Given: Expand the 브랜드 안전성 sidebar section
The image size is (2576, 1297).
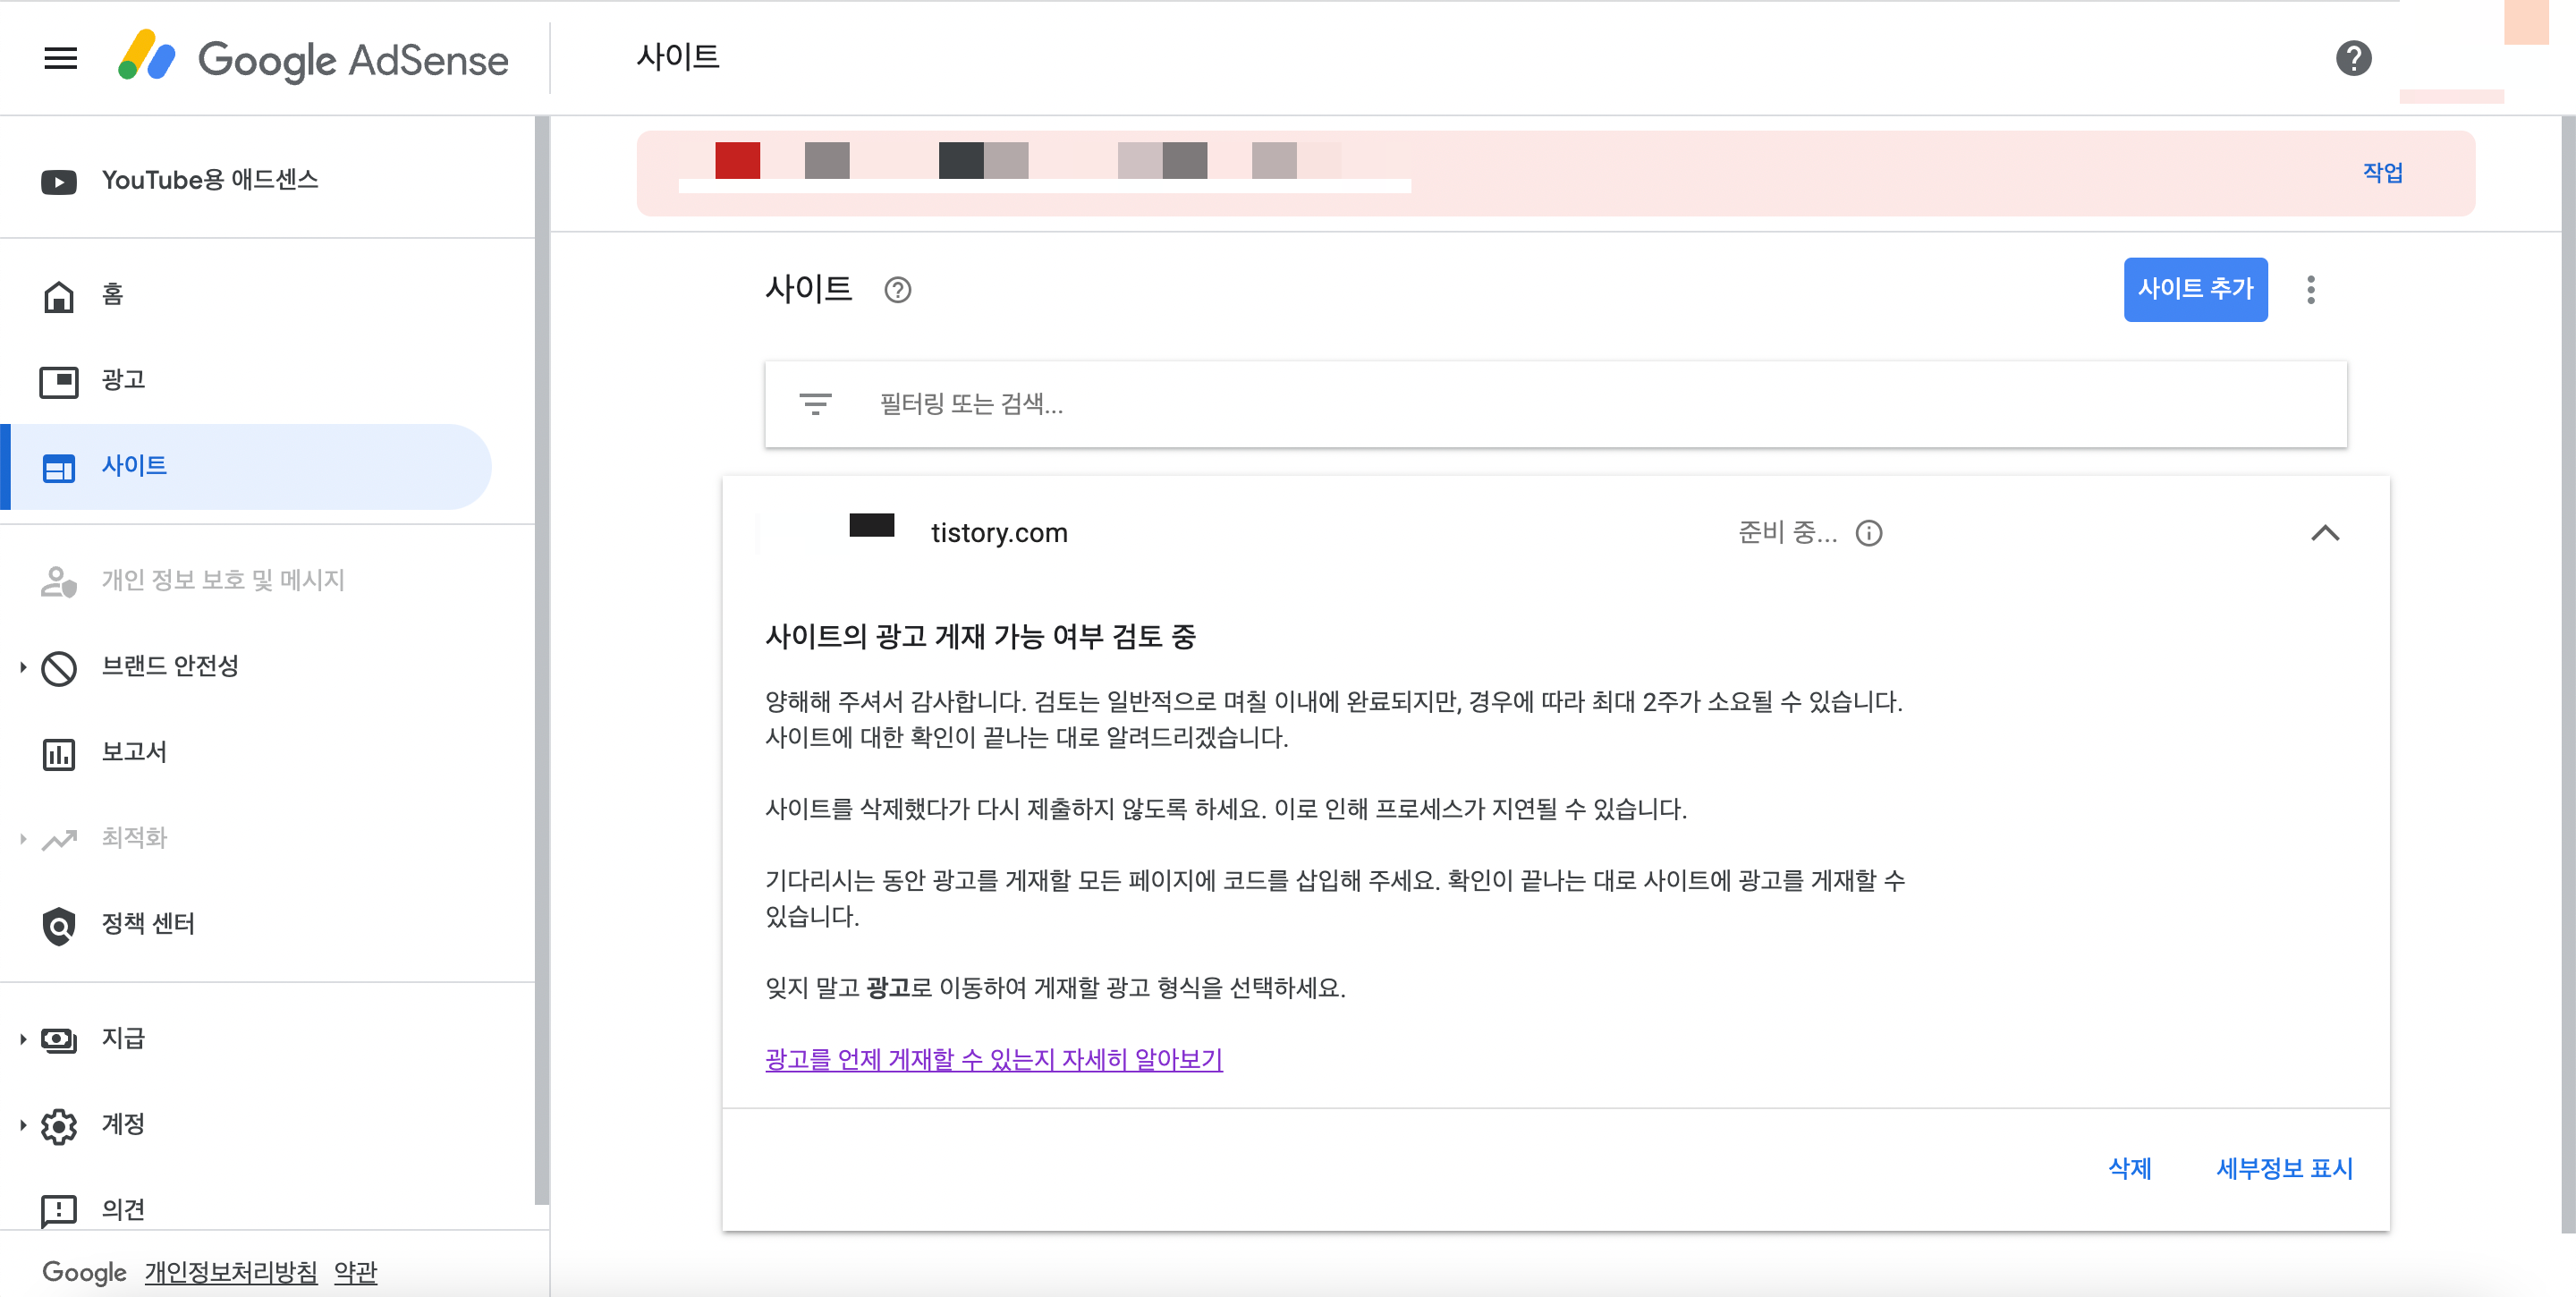Looking at the screenshot, I should pos(23,666).
